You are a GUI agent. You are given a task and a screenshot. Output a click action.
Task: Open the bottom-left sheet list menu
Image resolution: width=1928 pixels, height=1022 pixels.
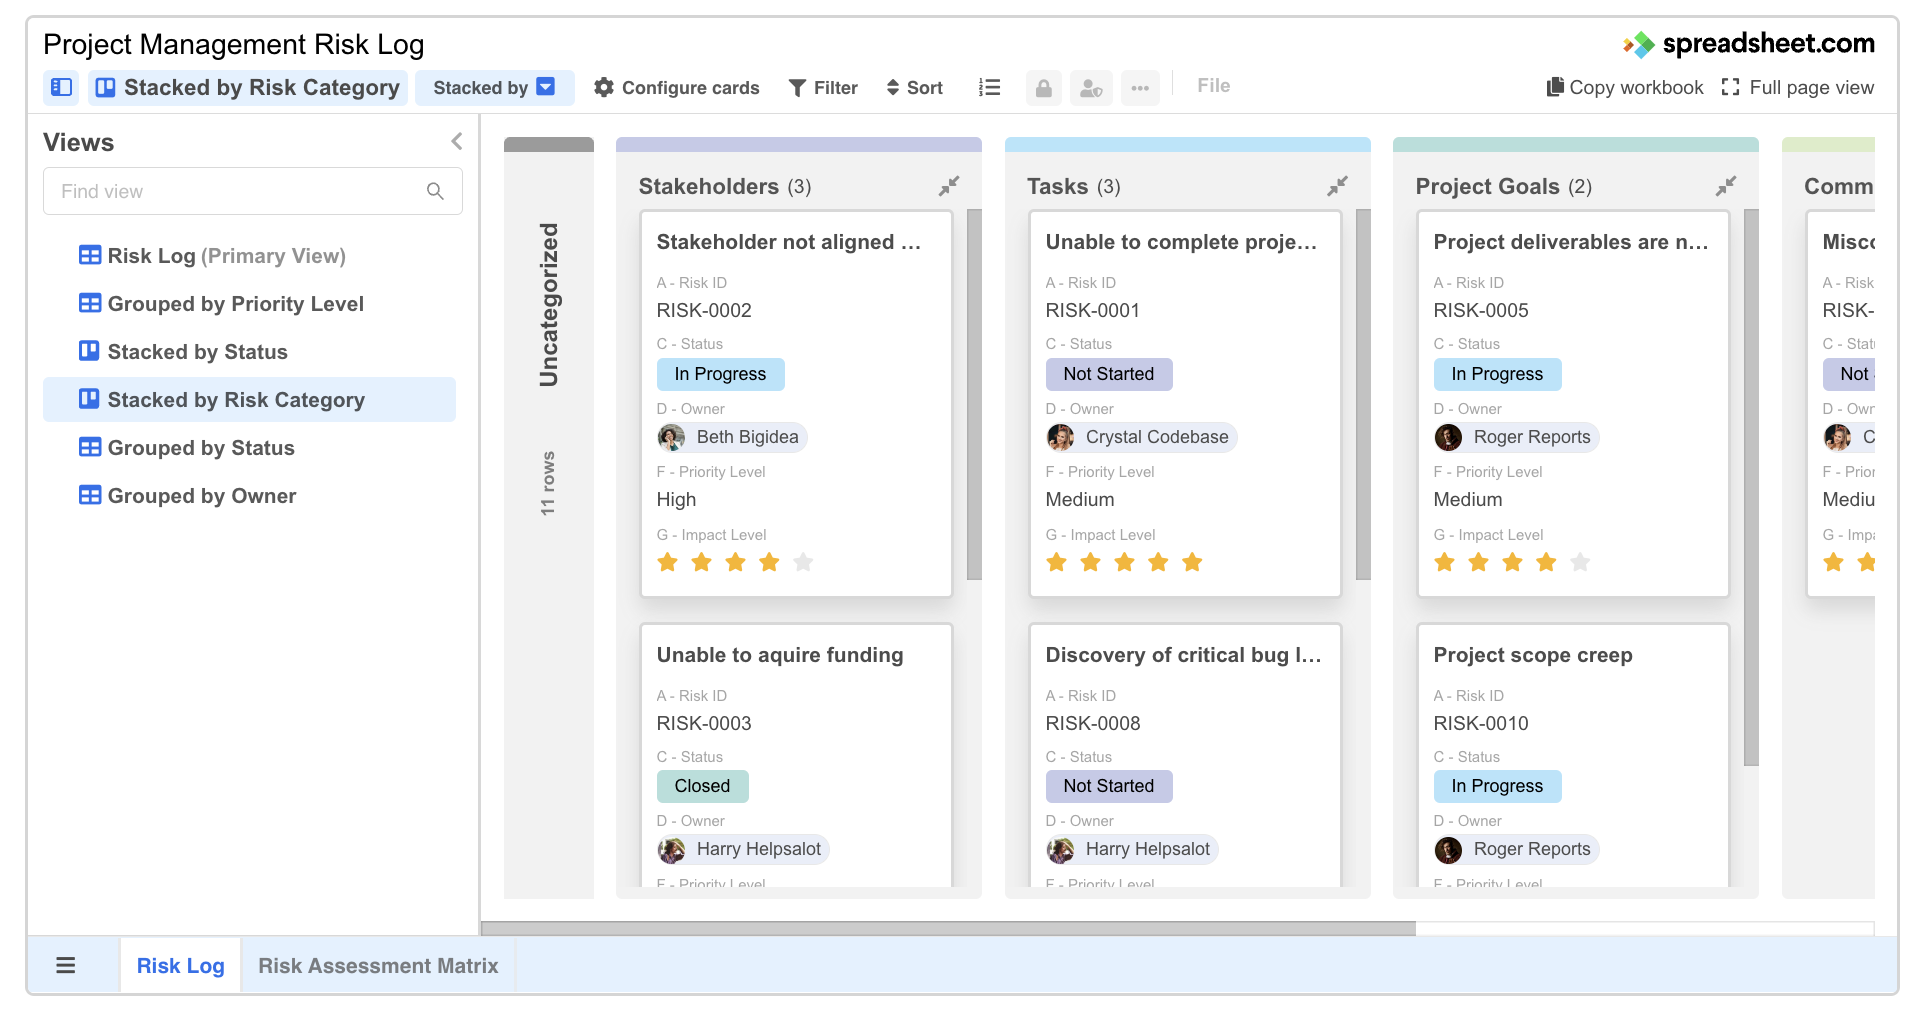point(66,964)
